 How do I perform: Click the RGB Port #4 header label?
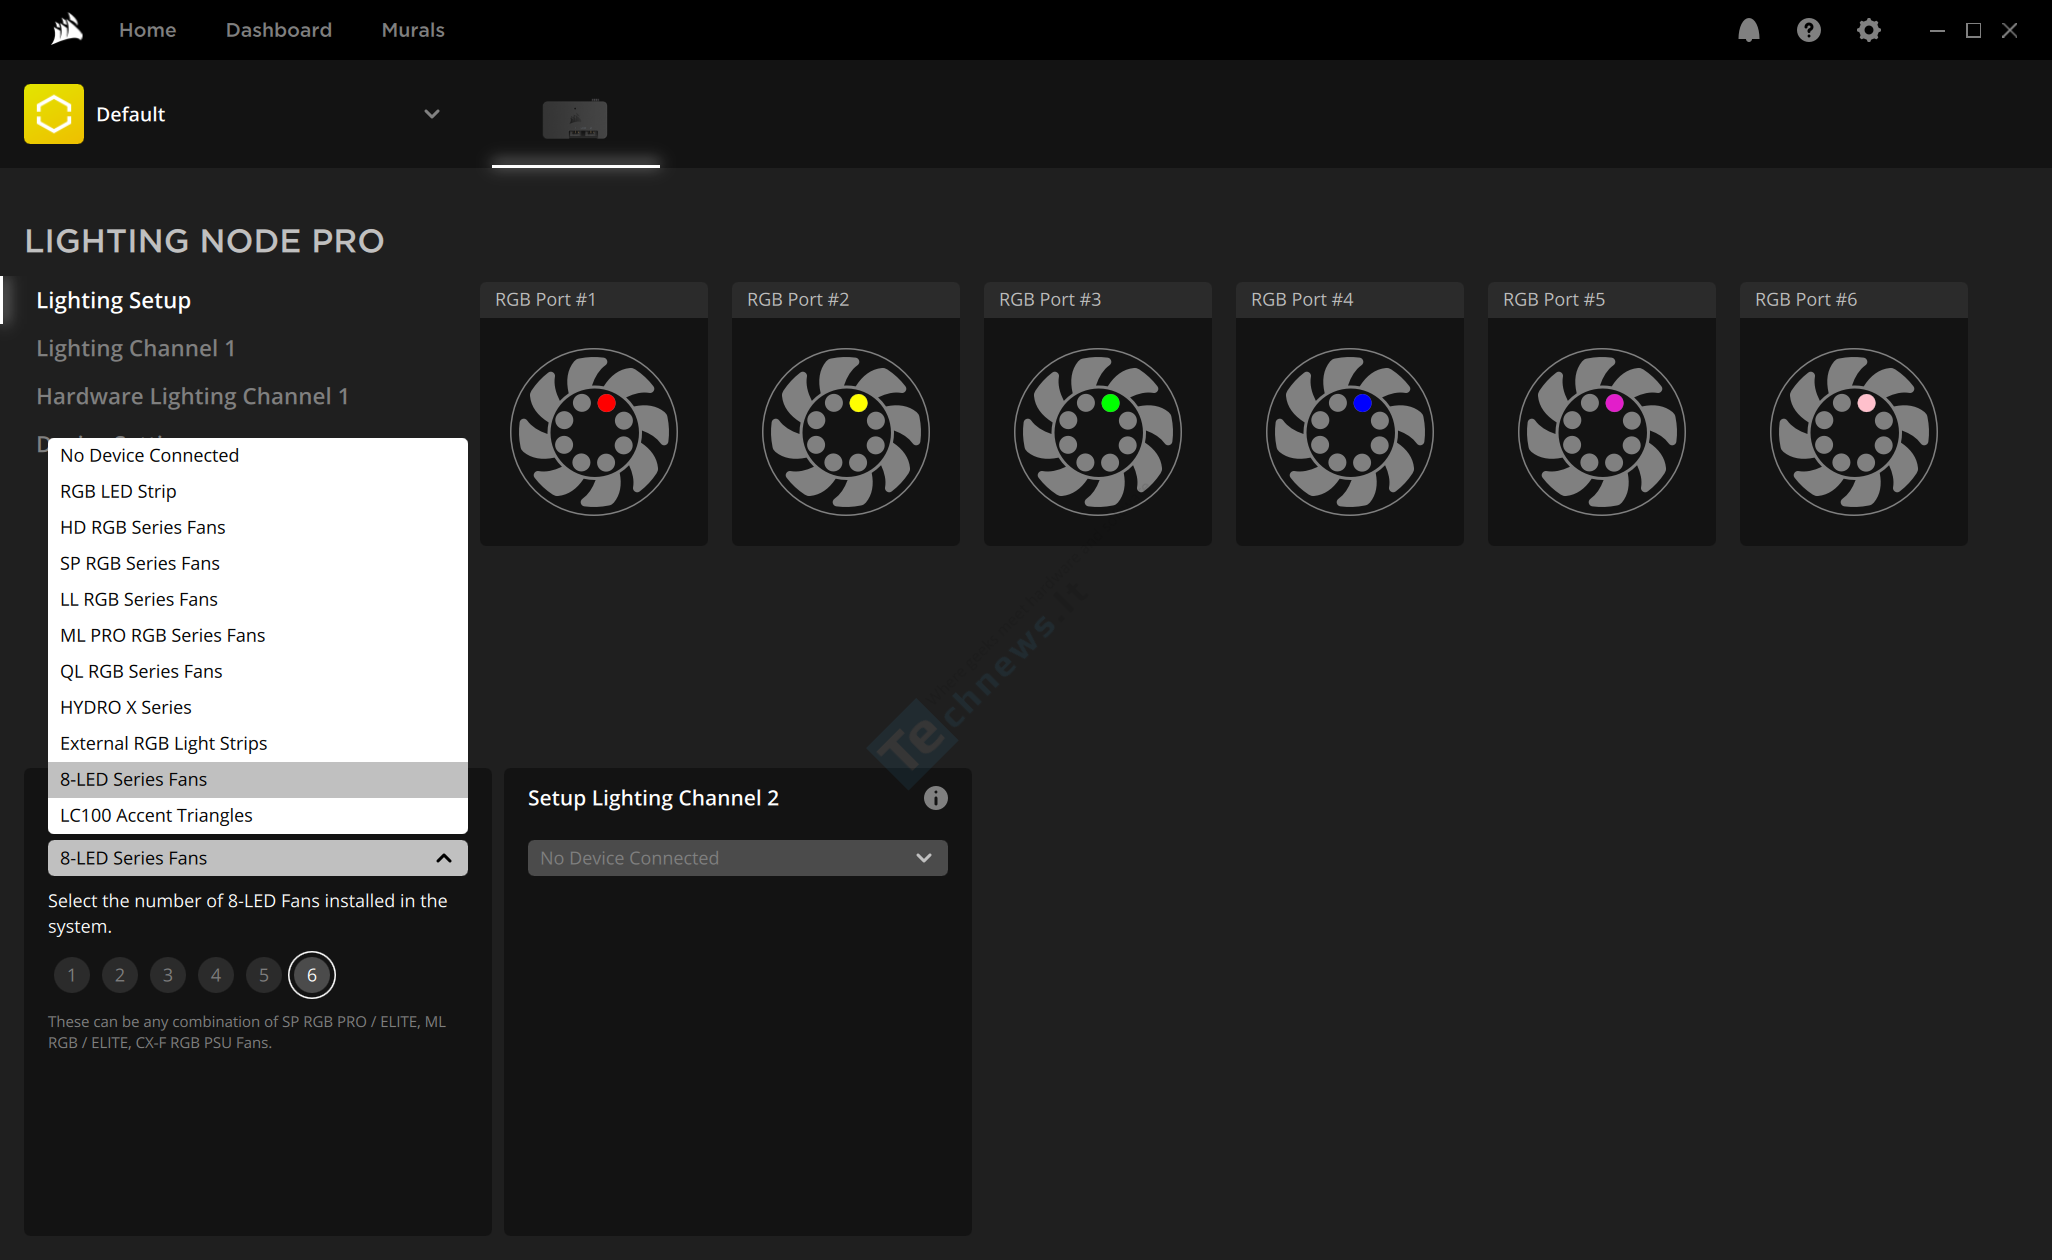tap(1302, 300)
